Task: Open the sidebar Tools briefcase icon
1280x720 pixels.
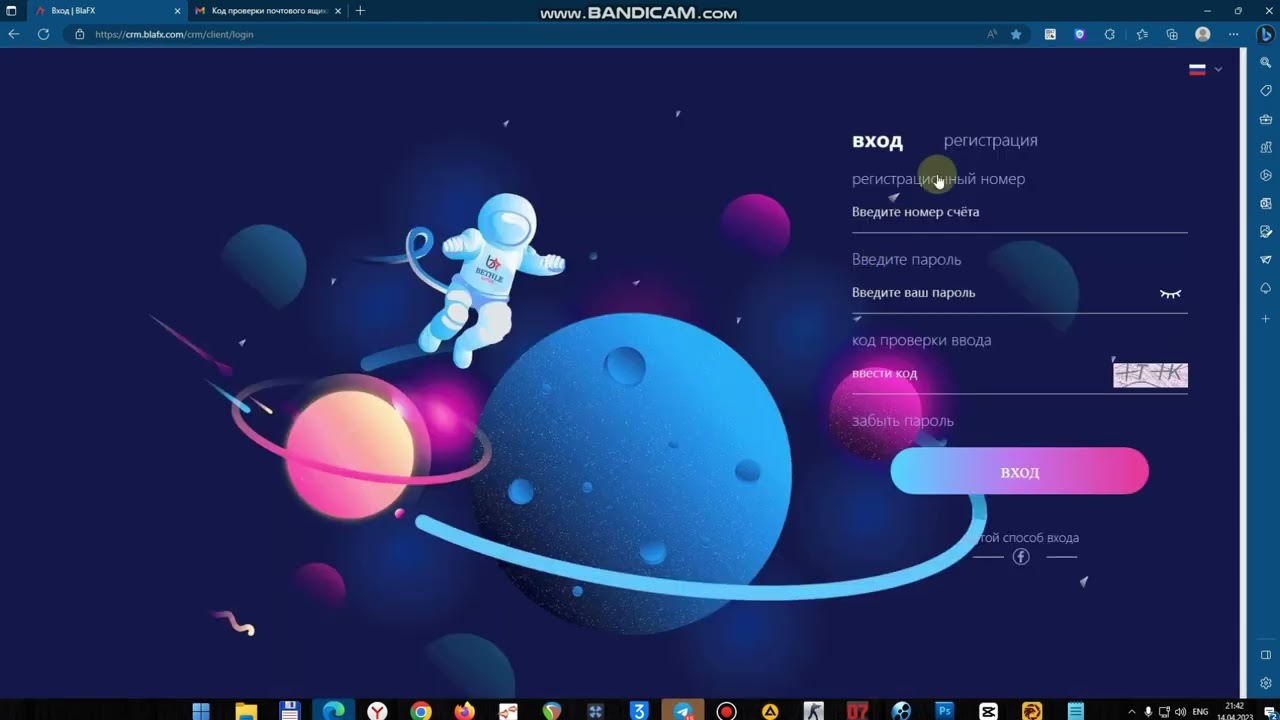Action: [x=1265, y=119]
